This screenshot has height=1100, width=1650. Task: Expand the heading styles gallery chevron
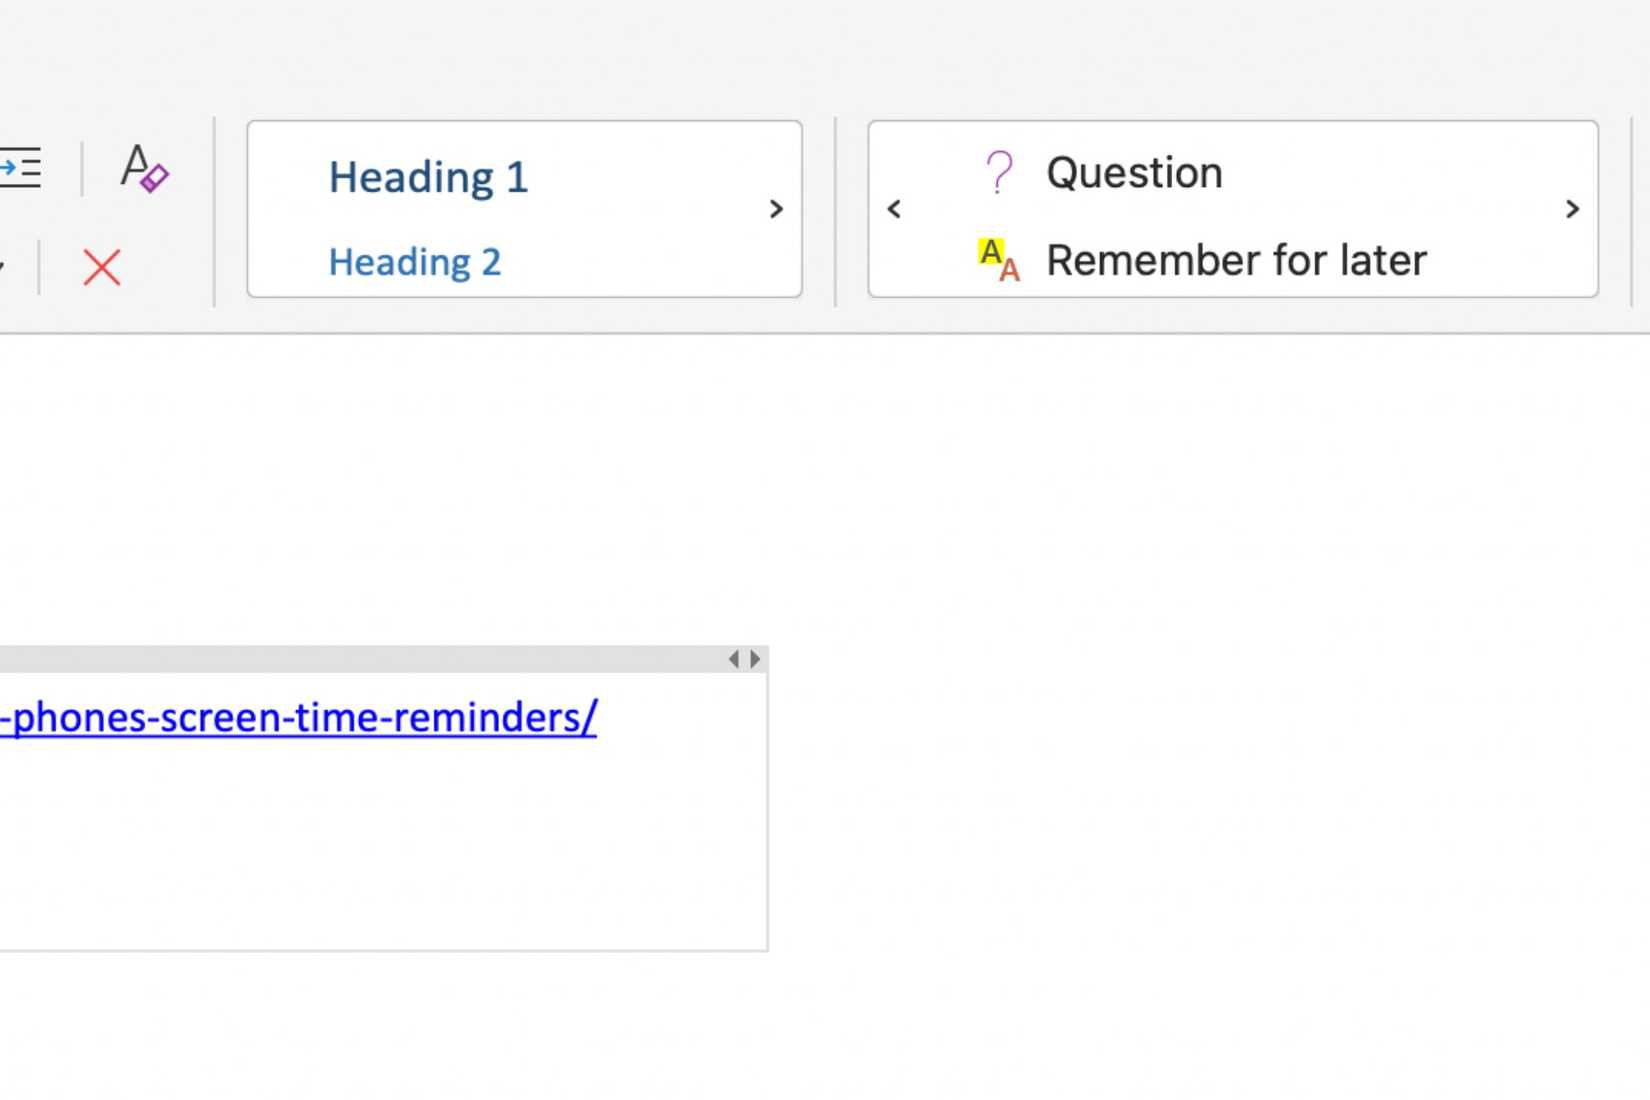[776, 209]
